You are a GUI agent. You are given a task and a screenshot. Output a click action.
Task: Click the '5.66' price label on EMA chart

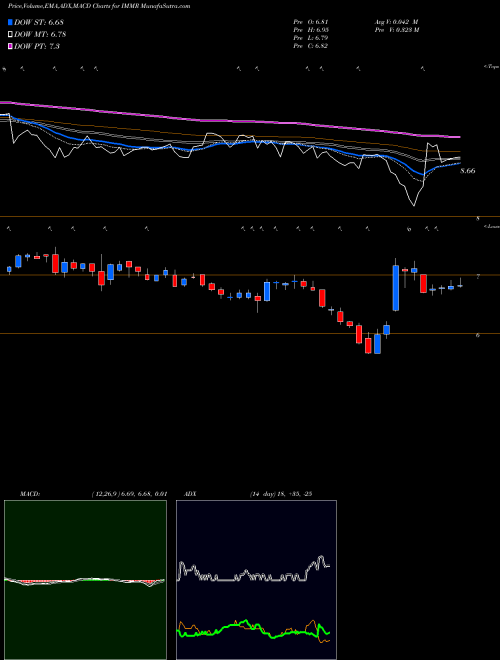click(468, 171)
